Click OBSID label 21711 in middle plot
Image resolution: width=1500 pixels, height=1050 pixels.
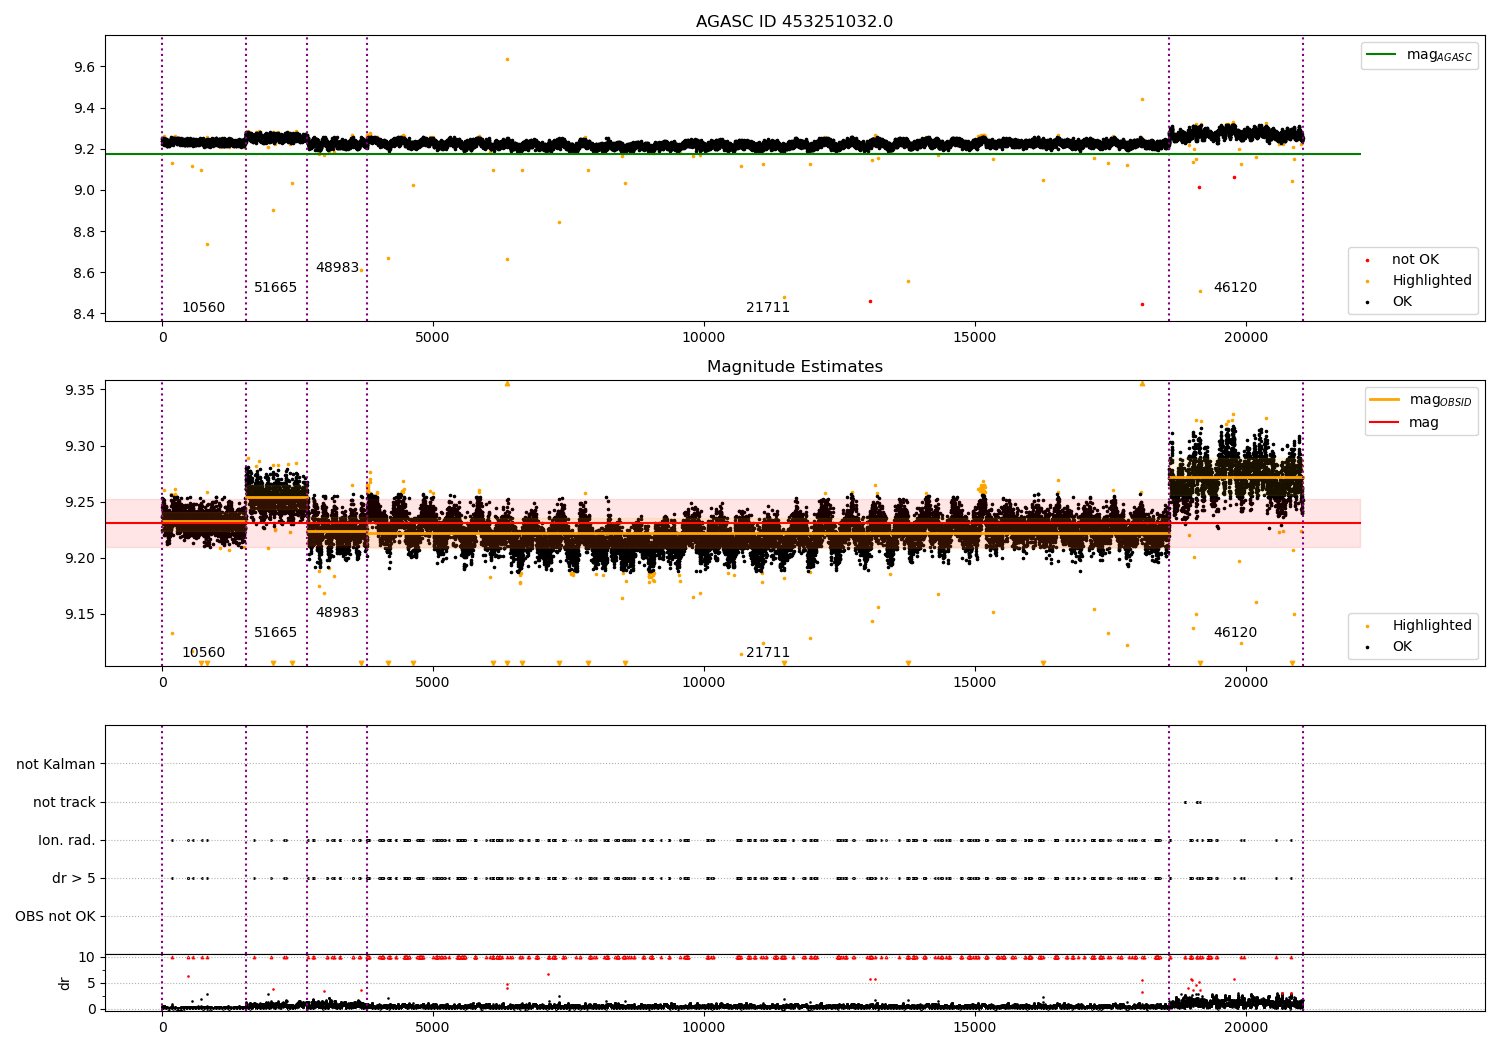[768, 653]
